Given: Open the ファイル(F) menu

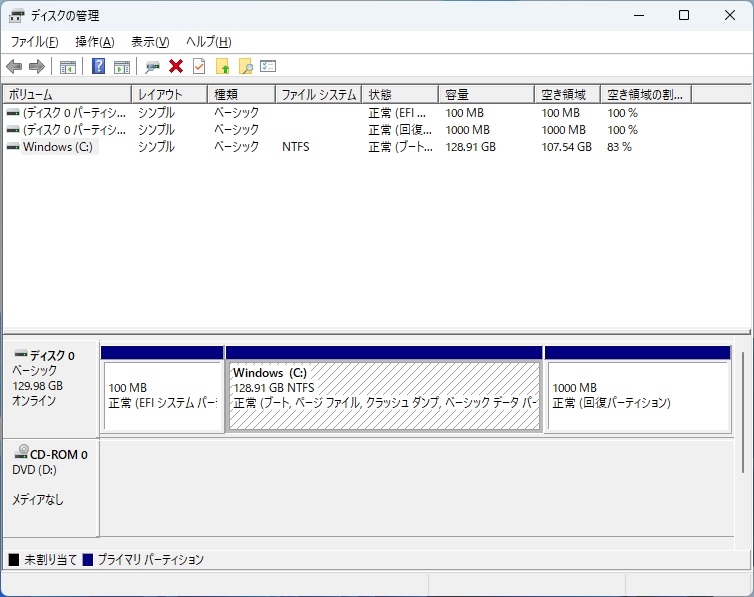Looking at the screenshot, I should coord(35,42).
